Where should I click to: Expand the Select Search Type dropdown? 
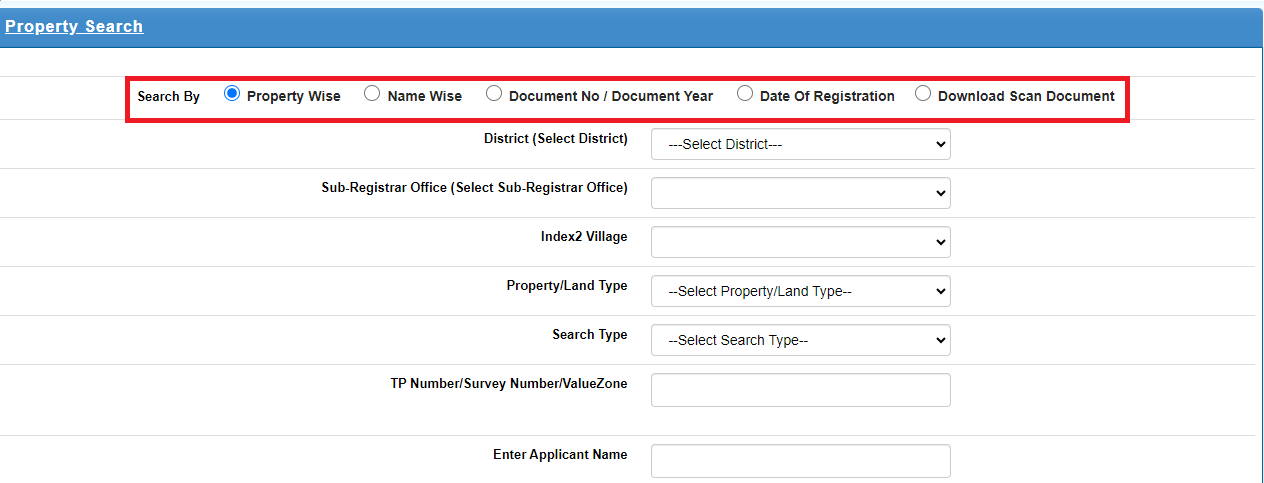pos(801,340)
